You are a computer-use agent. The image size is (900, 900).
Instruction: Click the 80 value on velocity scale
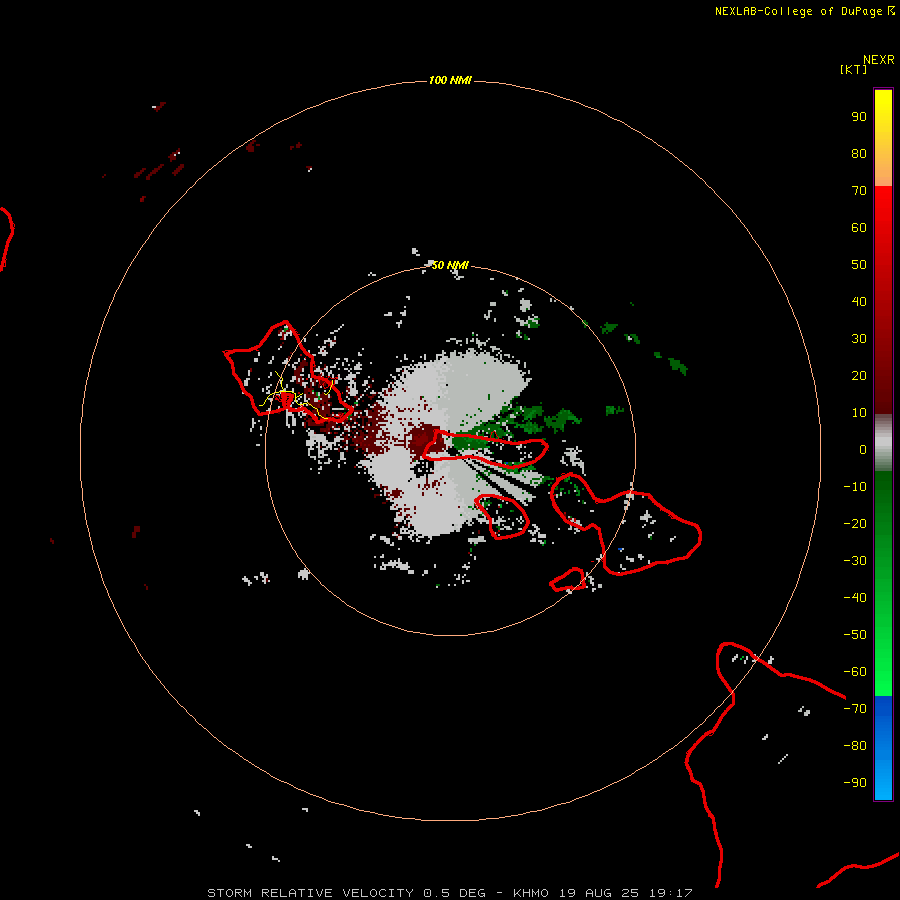coord(859,154)
